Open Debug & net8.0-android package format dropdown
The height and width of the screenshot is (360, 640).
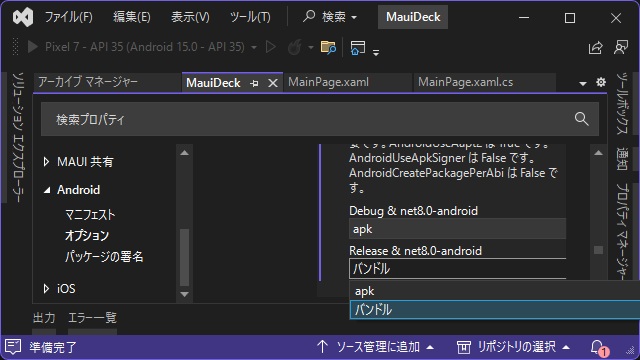458,229
